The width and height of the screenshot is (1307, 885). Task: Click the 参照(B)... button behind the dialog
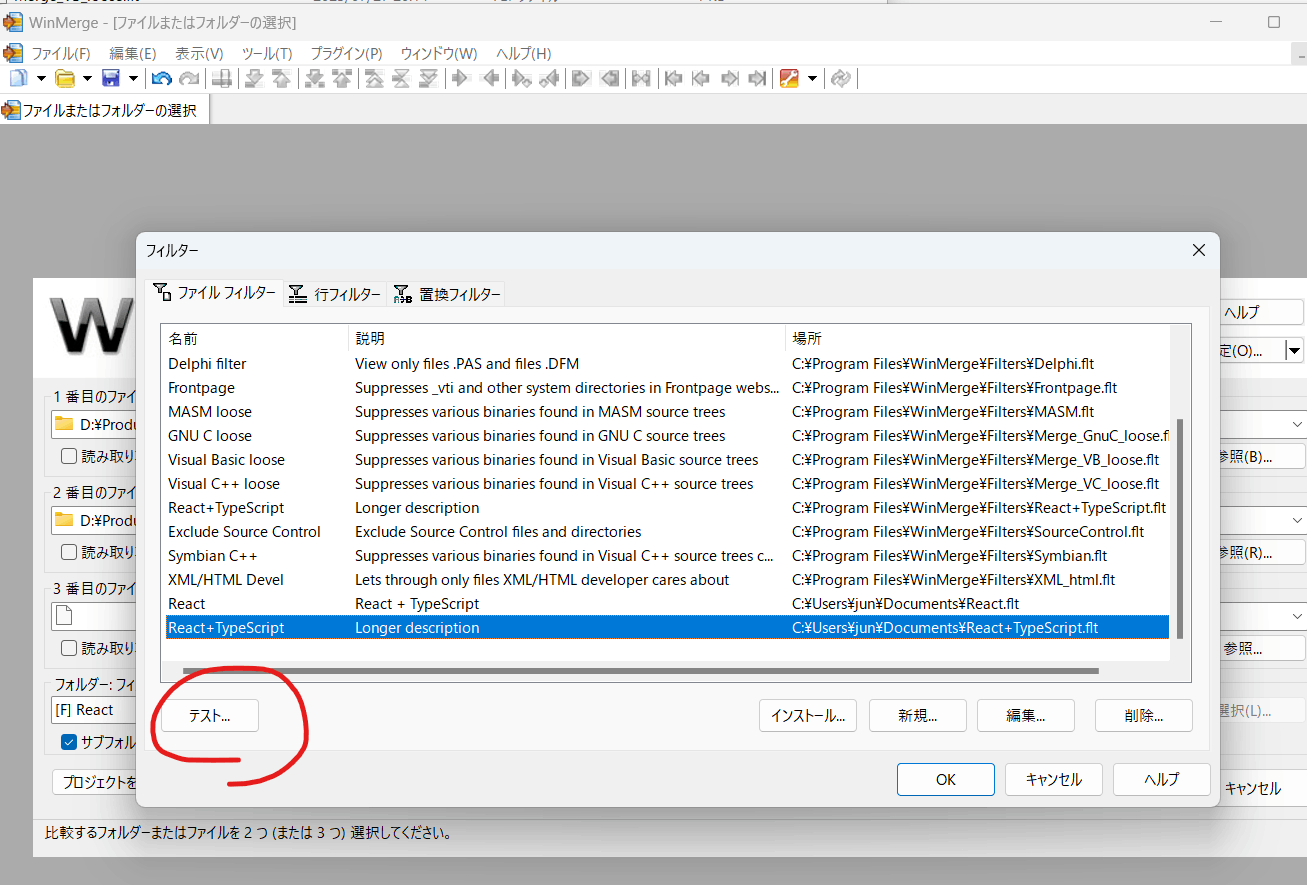point(1262,457)
